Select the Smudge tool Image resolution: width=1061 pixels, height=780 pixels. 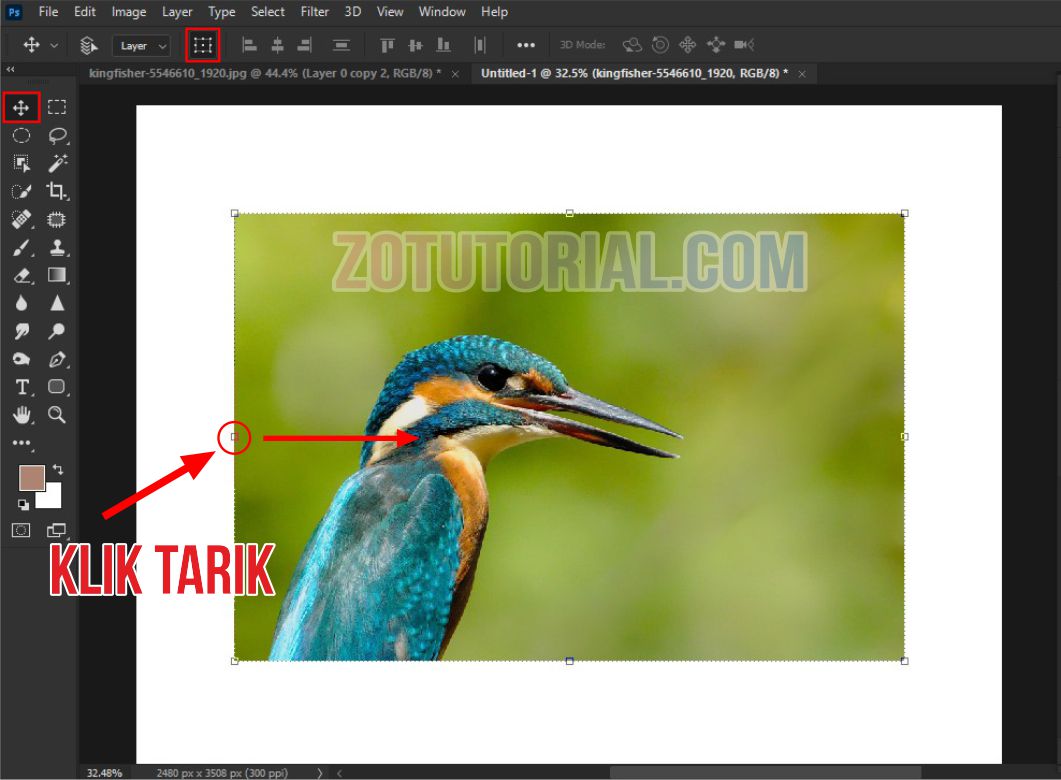(21, 331)
